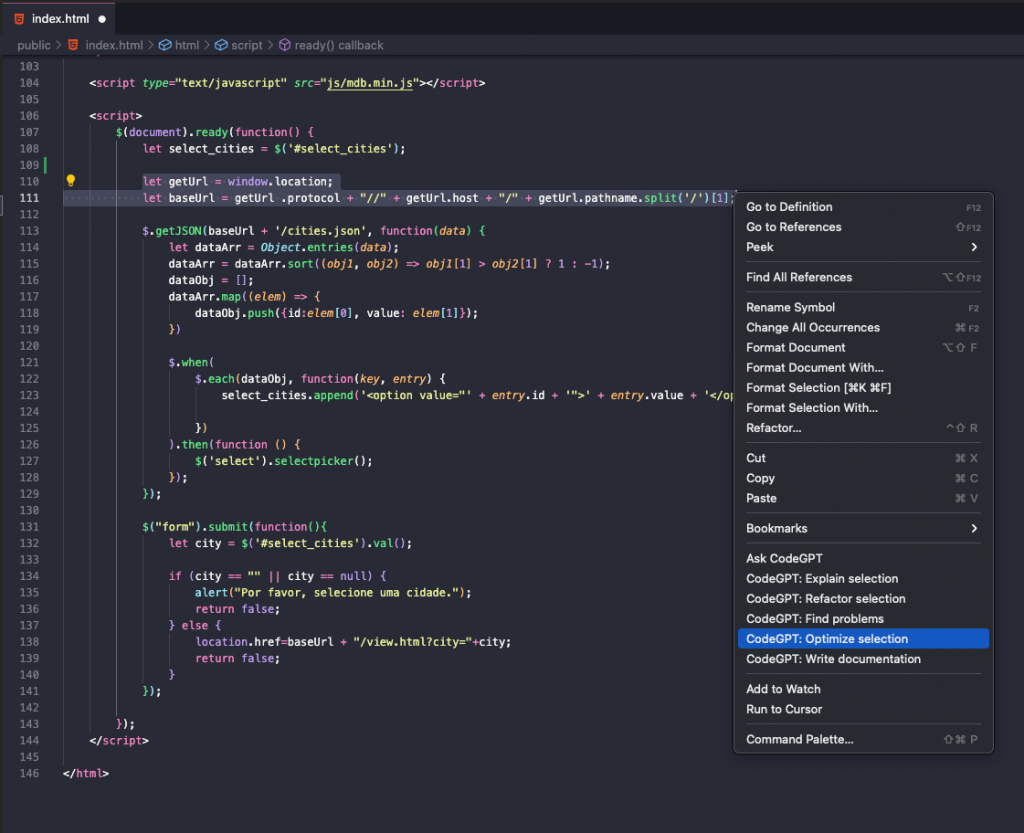
Task: Open Command Palette... from context menu
Action: (x=863, y=740)
